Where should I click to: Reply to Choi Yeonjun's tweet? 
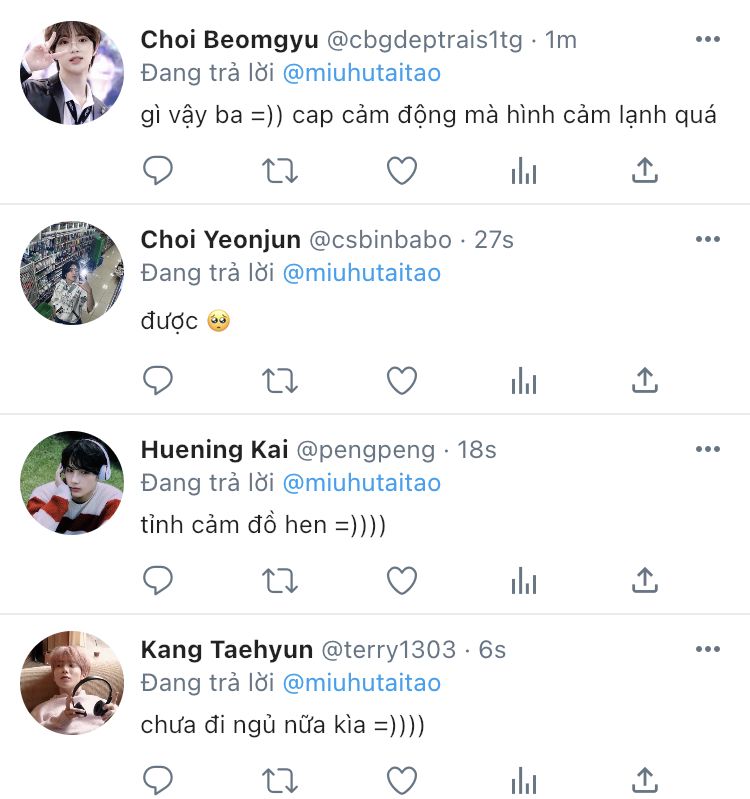(x=158, y=380)
